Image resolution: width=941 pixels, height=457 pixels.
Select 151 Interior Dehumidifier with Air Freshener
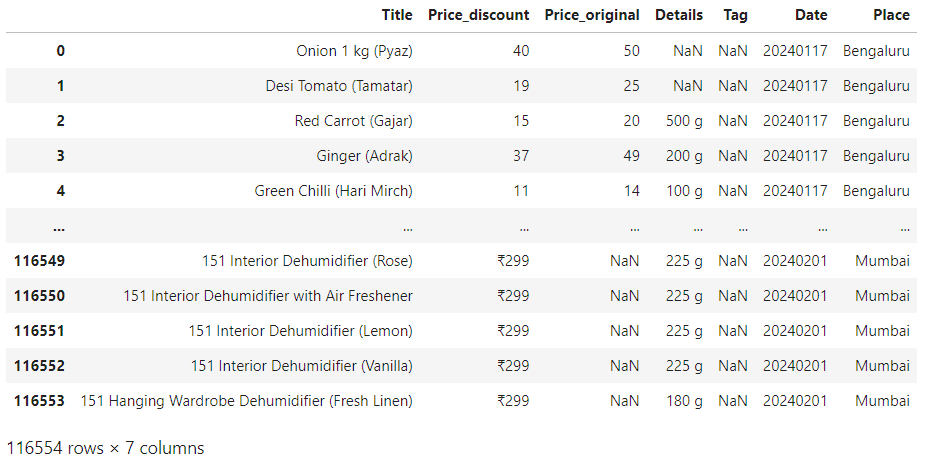point(268,296)
